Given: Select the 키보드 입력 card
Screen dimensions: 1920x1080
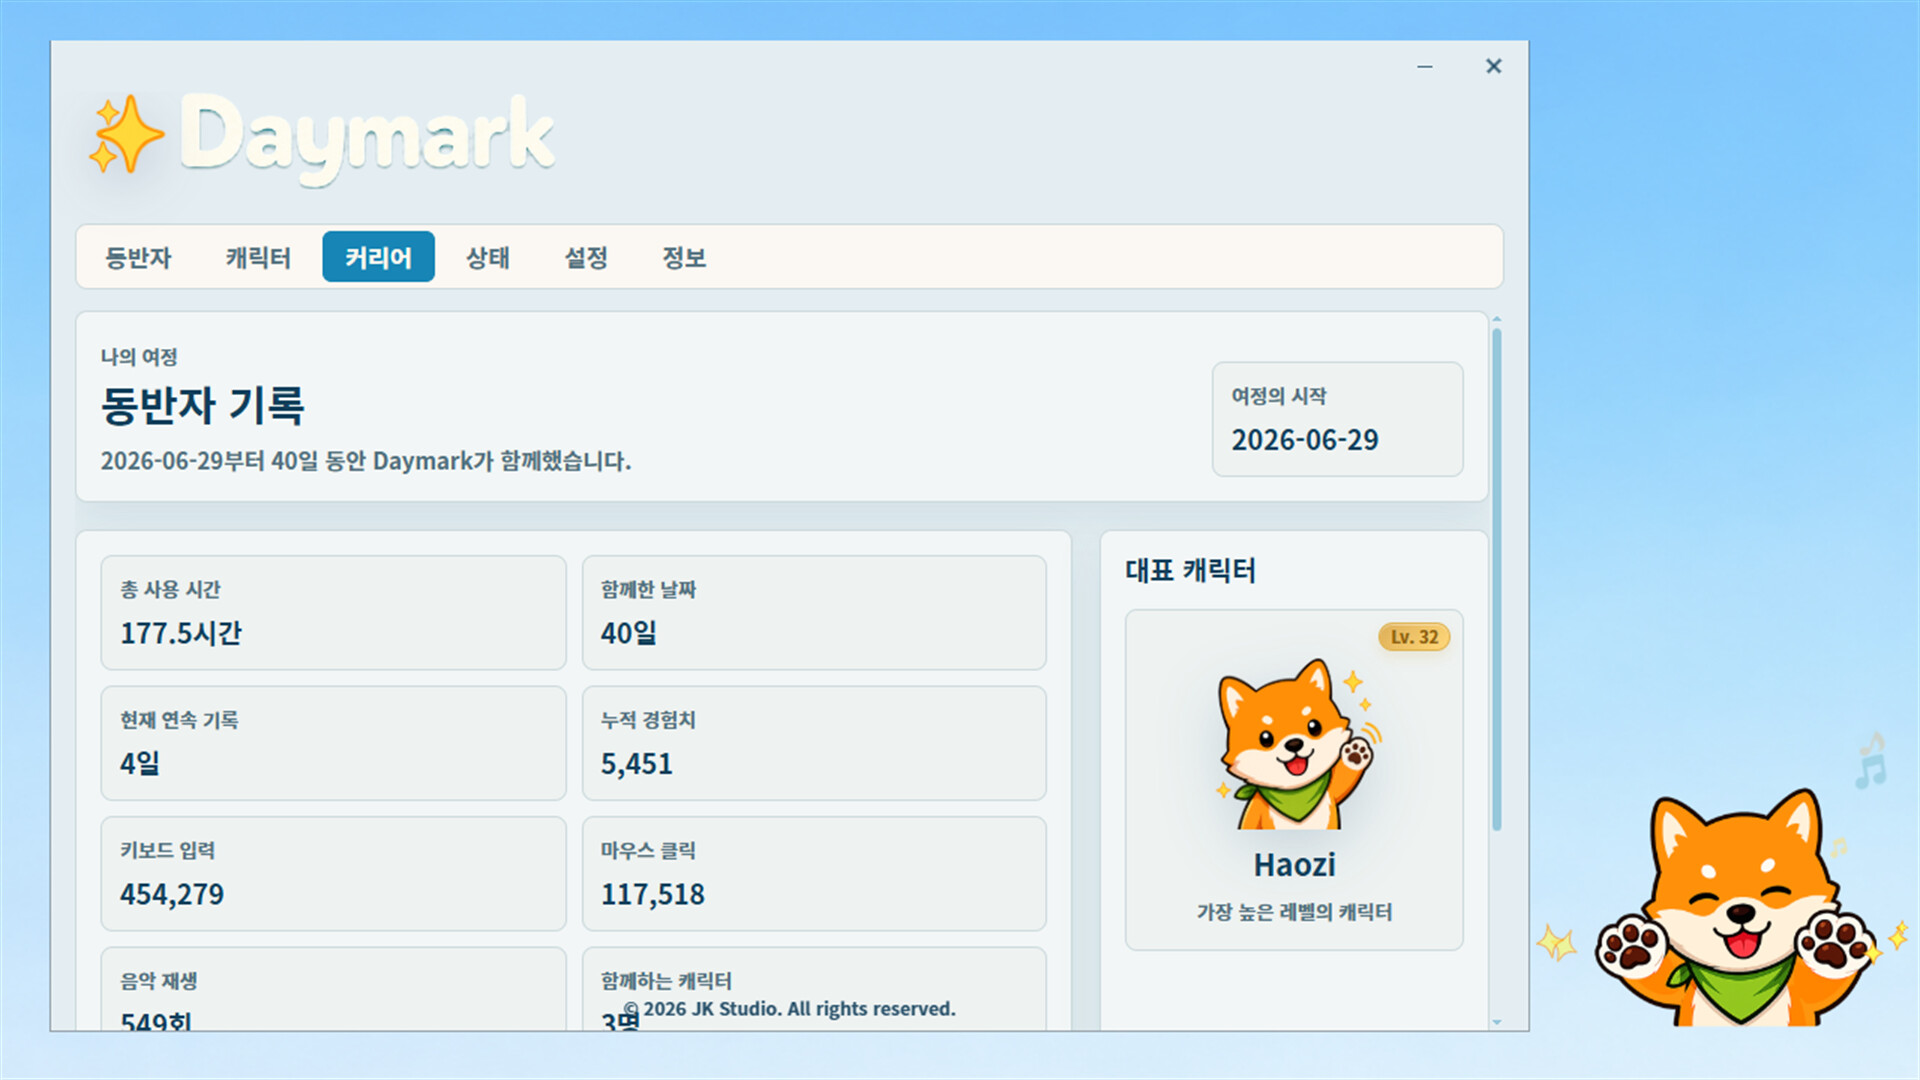Looking at the screenshot, I should (x=333, y=873).
